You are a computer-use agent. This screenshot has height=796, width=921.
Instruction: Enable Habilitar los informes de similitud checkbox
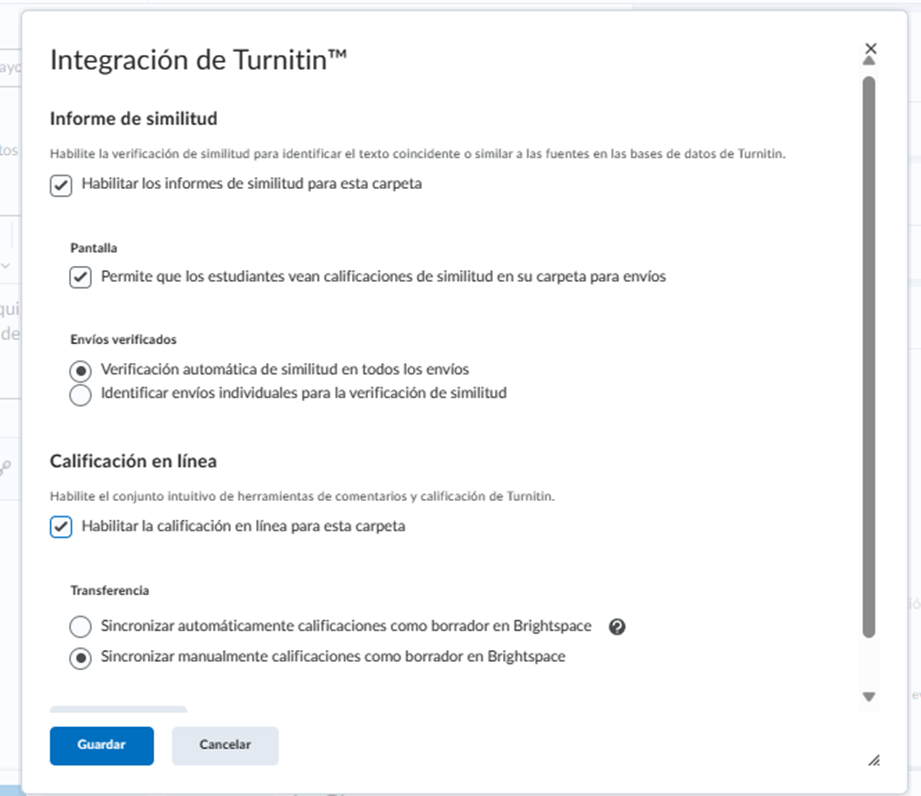pos(59,184)
